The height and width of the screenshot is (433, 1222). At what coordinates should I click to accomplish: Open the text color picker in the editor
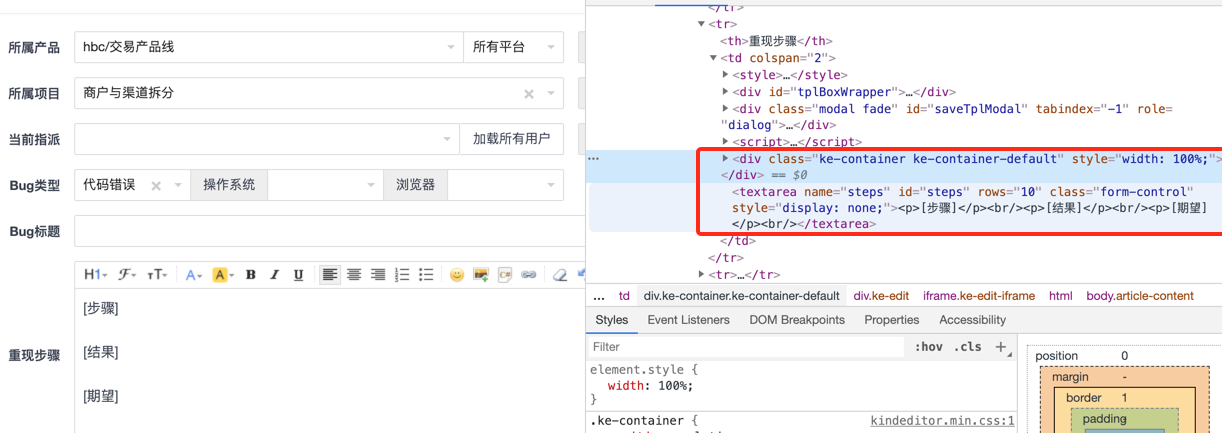[x=193, y=275]
